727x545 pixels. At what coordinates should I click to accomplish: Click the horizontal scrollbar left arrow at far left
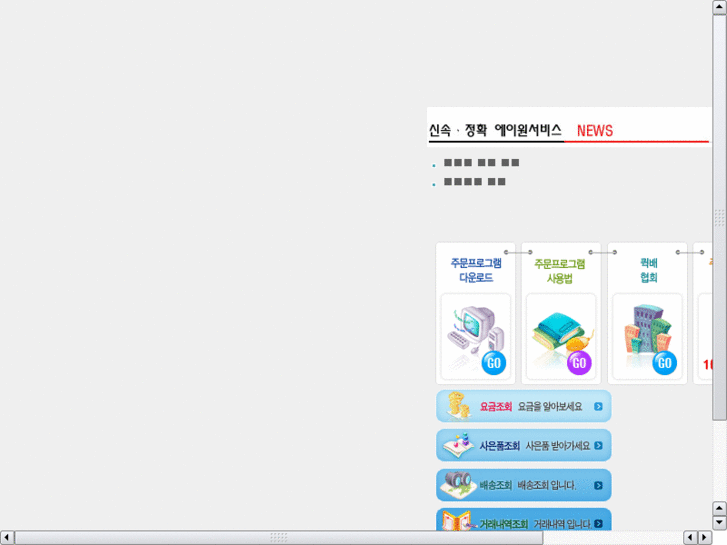pyautogui.click(x=7, y=538)
